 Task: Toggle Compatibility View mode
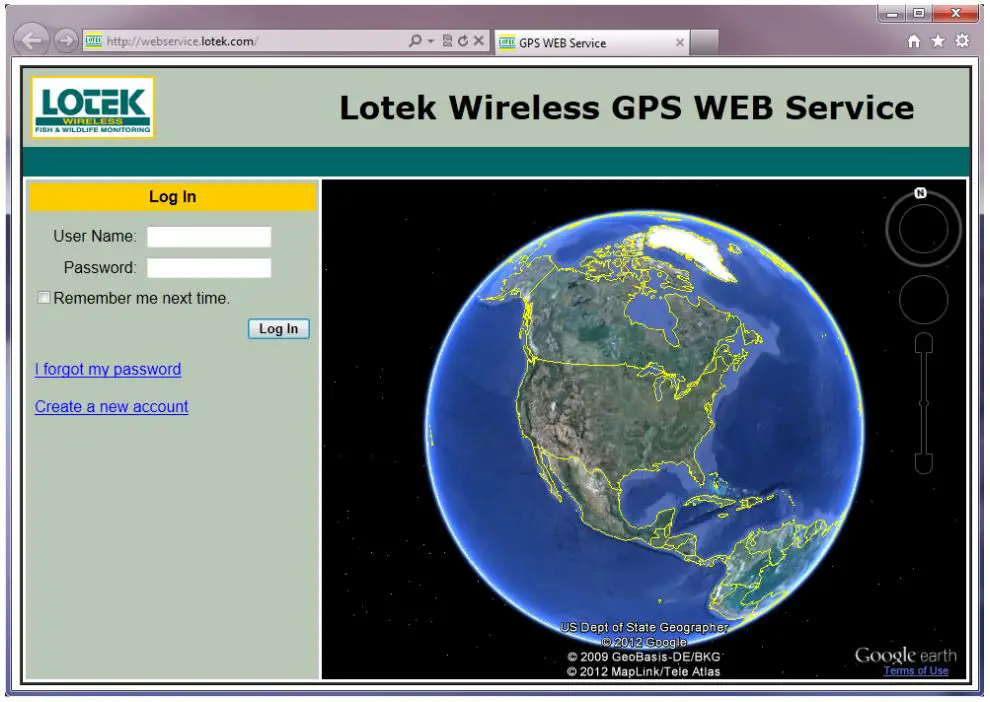tap(448, 41)
